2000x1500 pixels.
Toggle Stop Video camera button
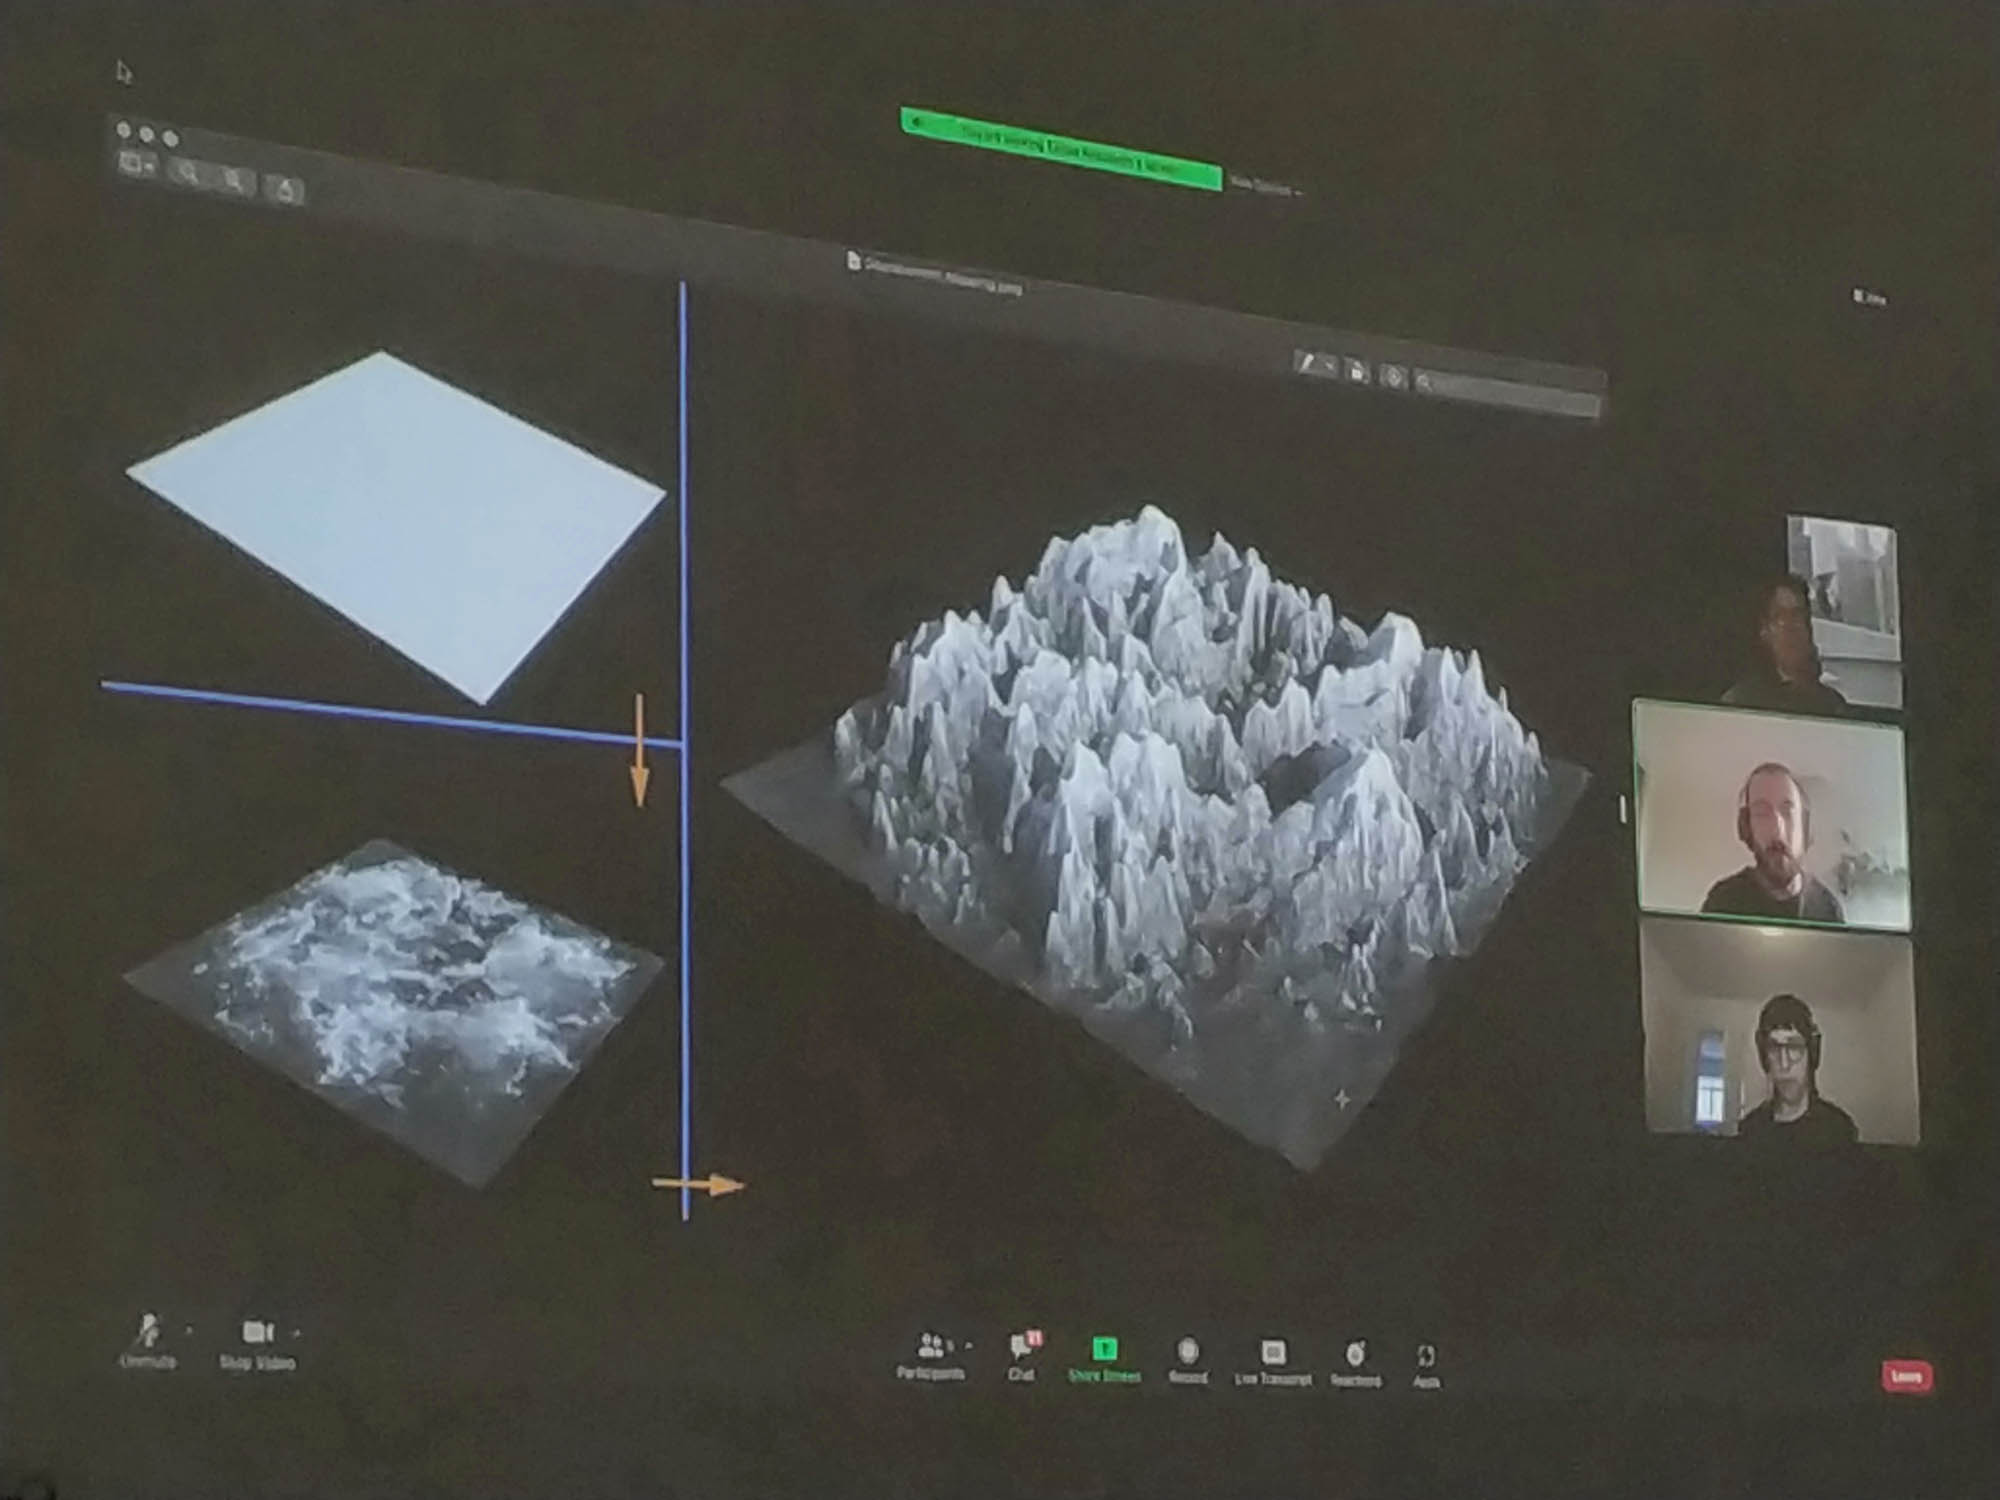pyautogui.click(x=257, y=1332)
